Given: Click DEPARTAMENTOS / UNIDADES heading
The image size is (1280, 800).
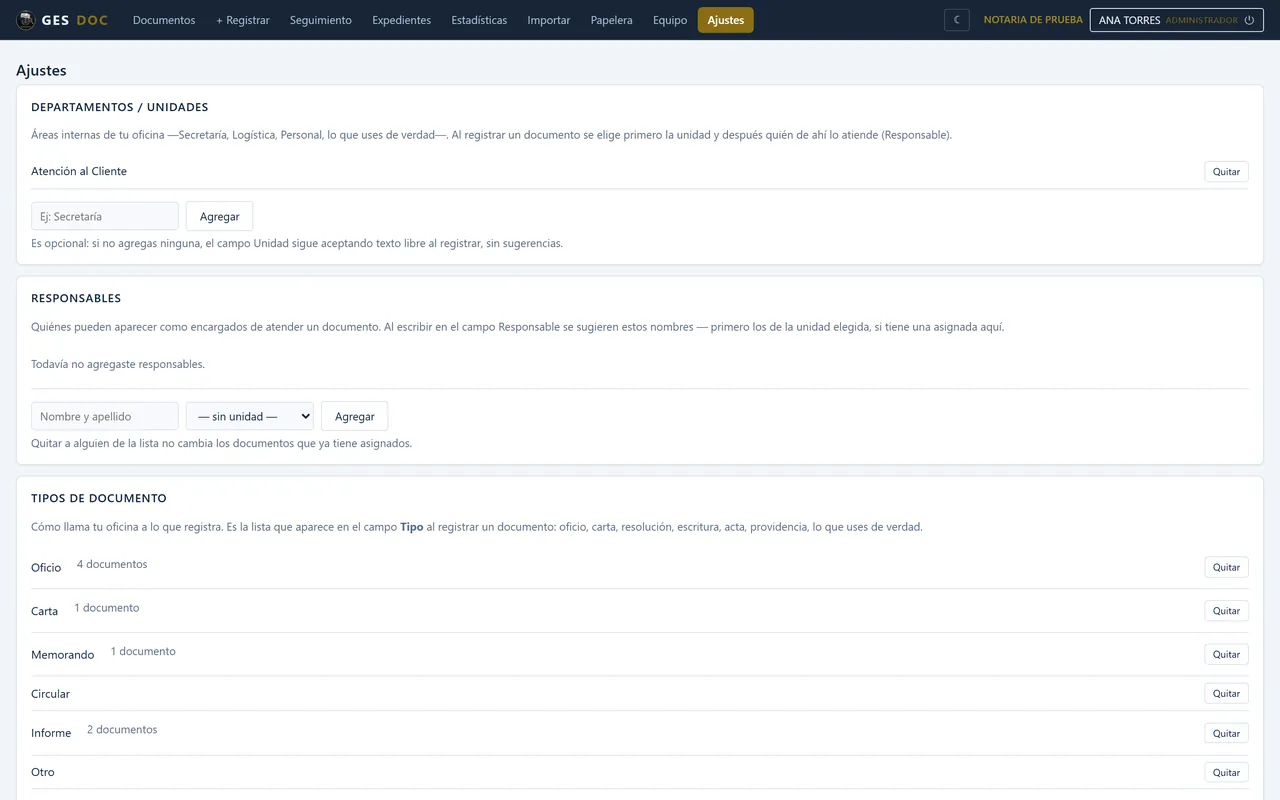Looking at the screenshot, I should (x=120, y=107).
